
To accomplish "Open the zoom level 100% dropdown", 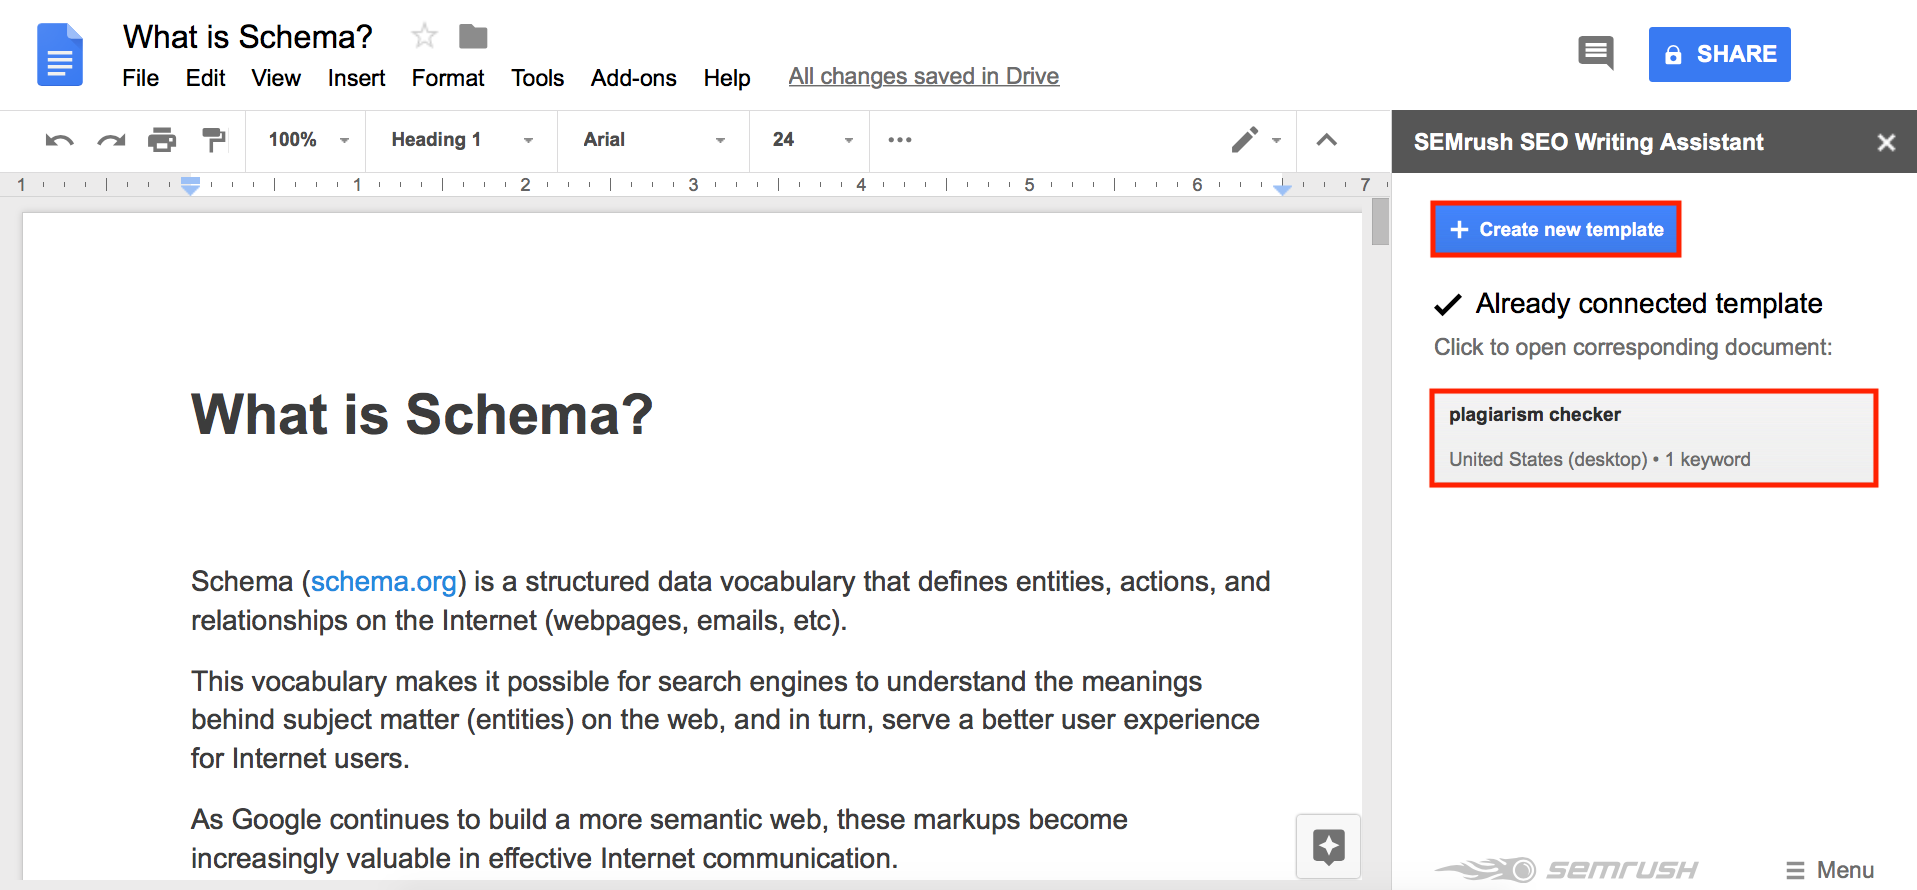I will pos(307,140).
